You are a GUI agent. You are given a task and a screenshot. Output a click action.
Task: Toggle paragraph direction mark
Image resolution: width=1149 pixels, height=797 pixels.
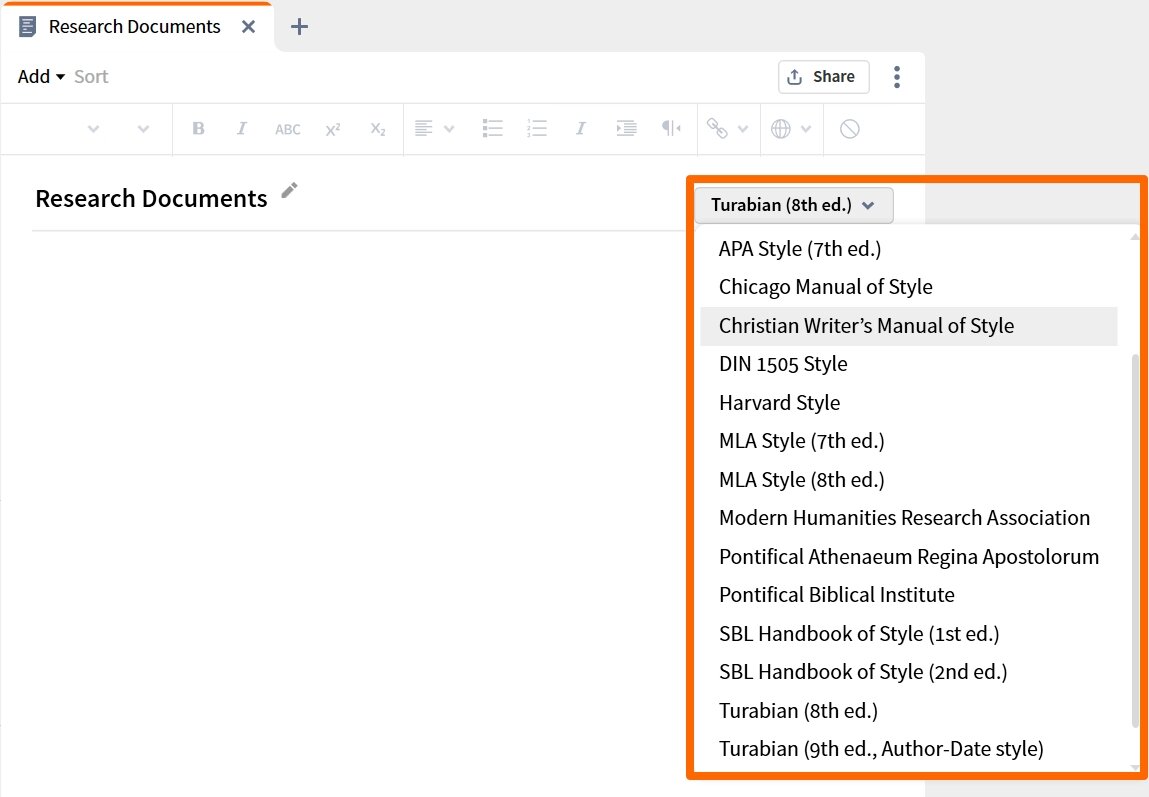670,128
